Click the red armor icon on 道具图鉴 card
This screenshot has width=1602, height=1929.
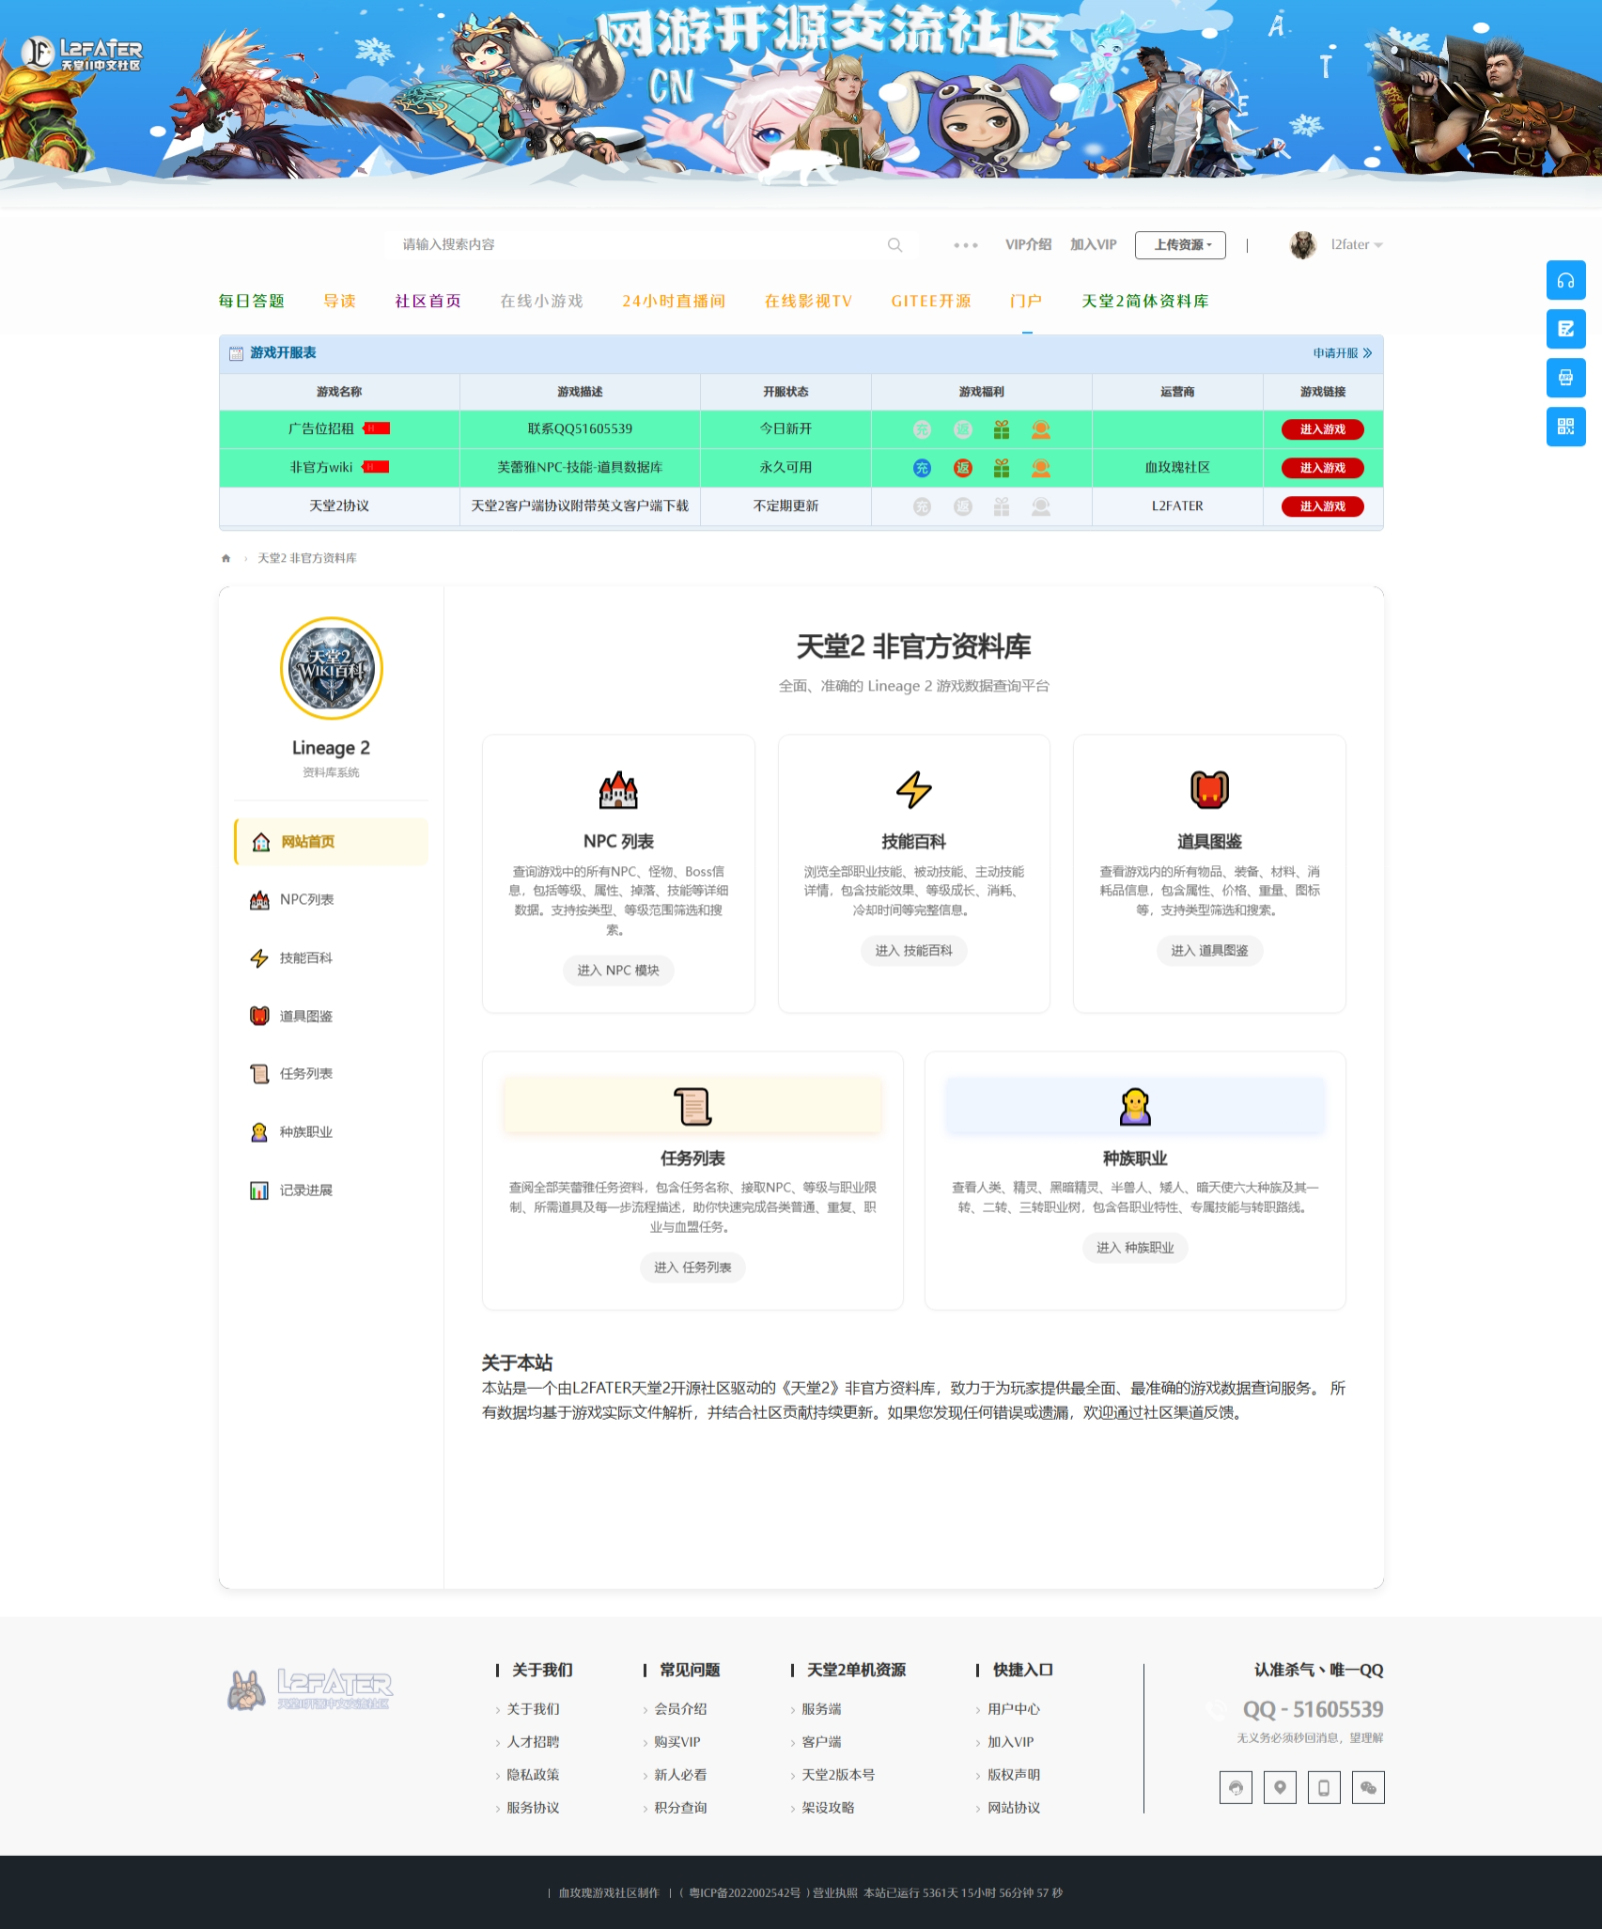[1209, 790]
